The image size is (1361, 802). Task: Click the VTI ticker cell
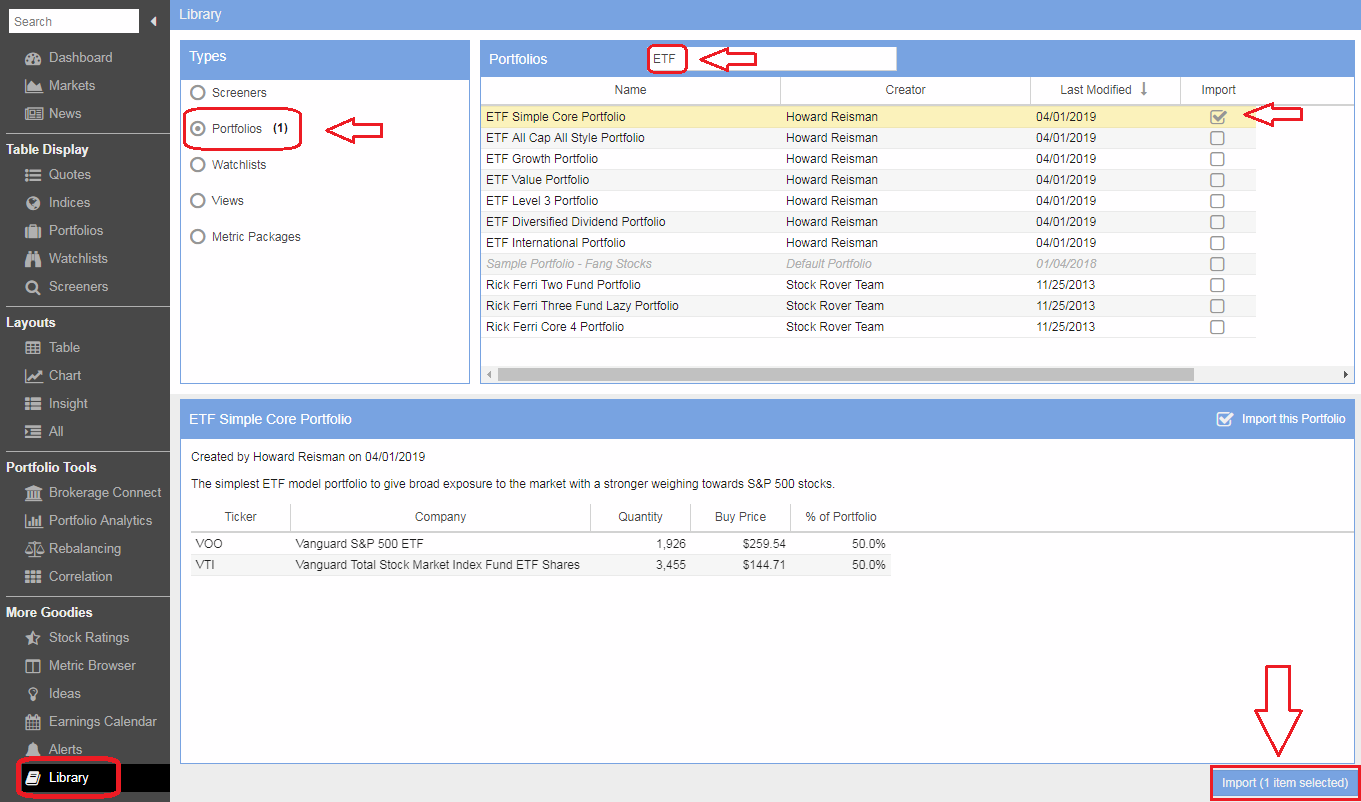tap(240, 565)
